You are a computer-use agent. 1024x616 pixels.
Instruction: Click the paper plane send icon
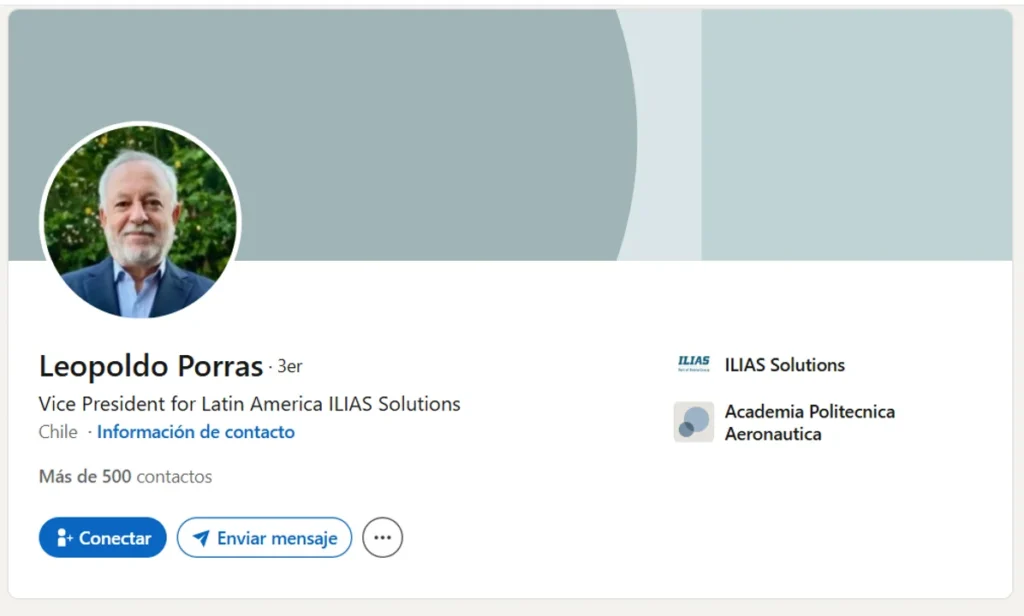point(201,538)
